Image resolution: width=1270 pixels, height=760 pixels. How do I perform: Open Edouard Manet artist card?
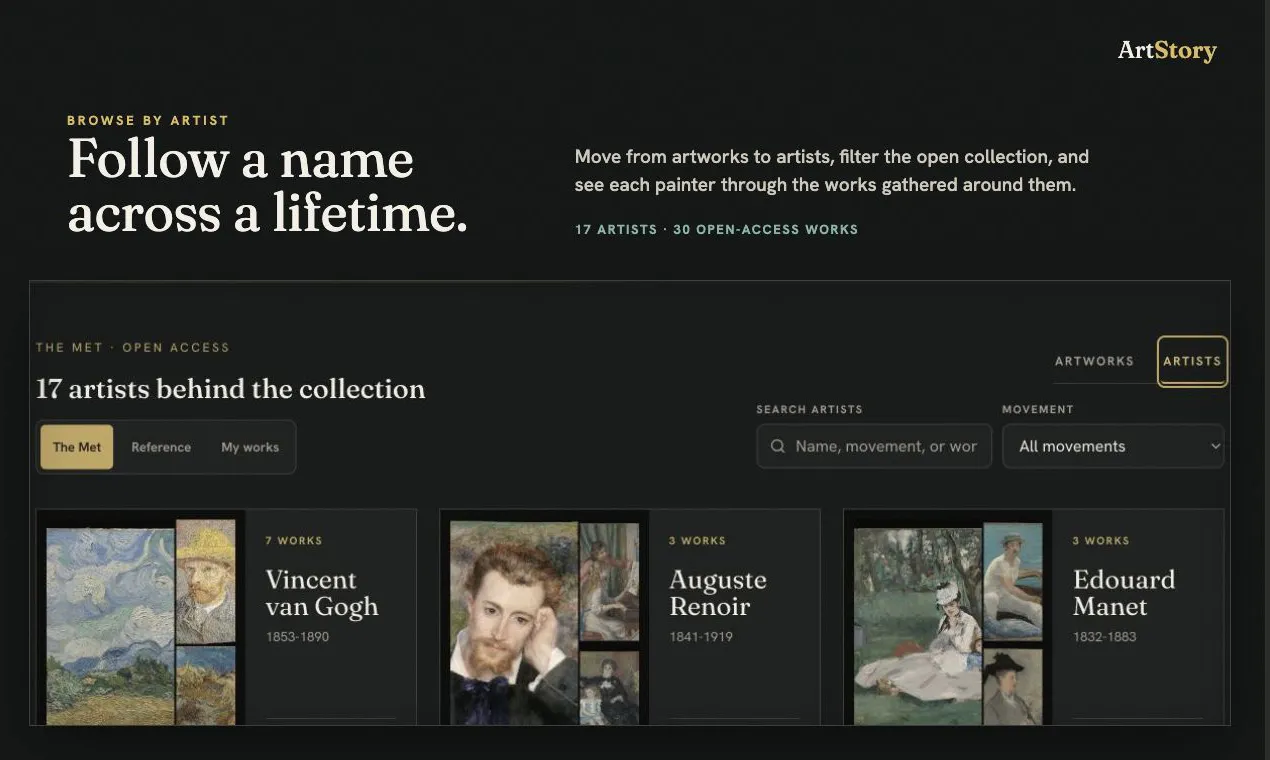pos(1034,617)
